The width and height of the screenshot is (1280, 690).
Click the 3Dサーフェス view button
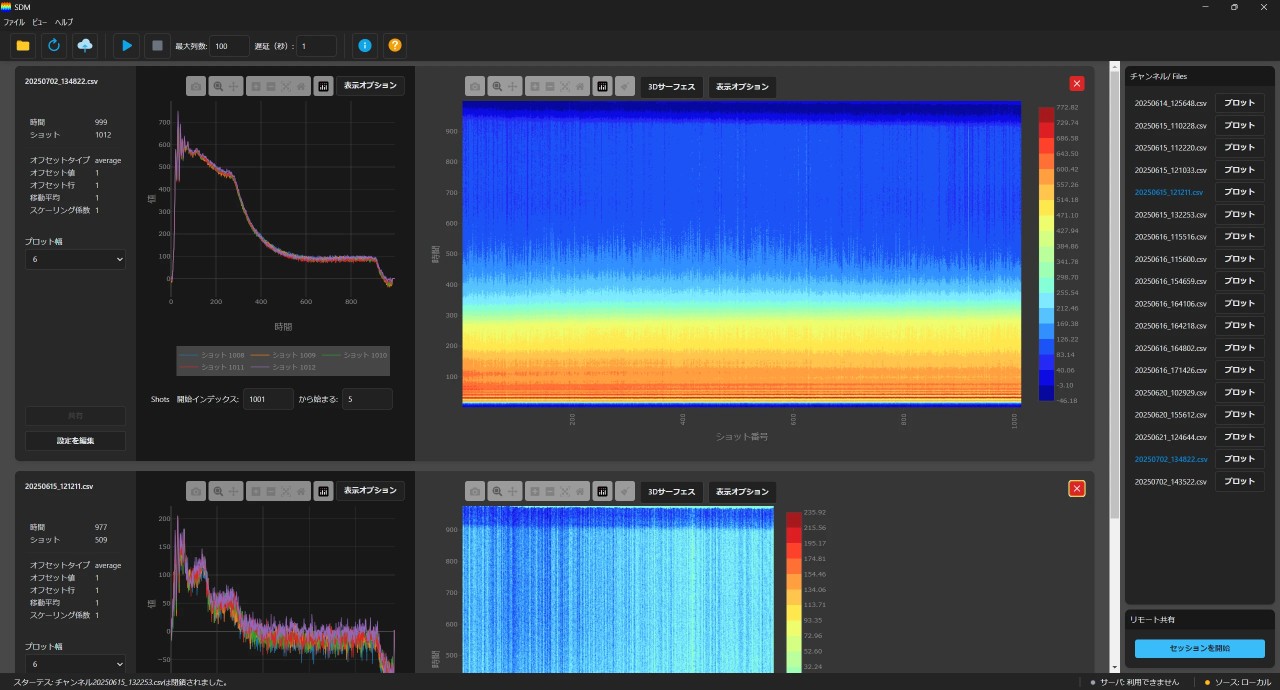pos(671,86)
